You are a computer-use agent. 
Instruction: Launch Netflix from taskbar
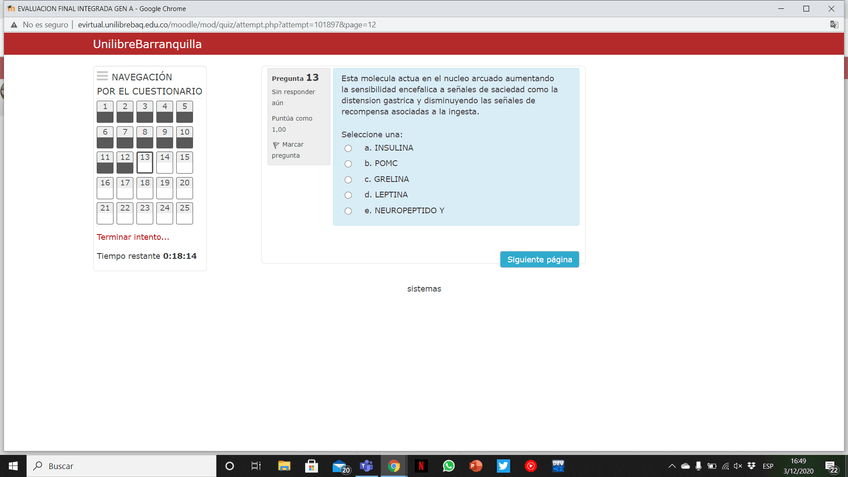click(x=421, y=466)
